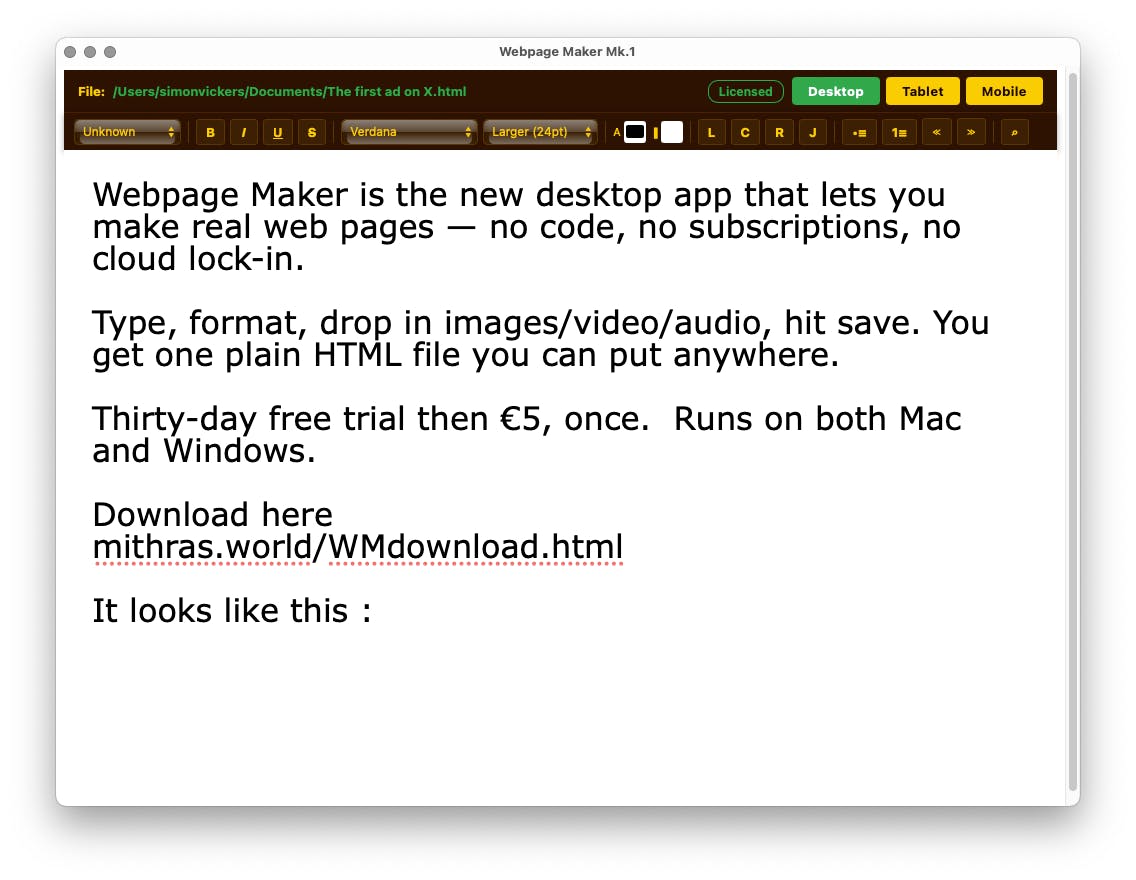Switch to Mobile preview mode
1136x880 pixels.
(1003, 91)
